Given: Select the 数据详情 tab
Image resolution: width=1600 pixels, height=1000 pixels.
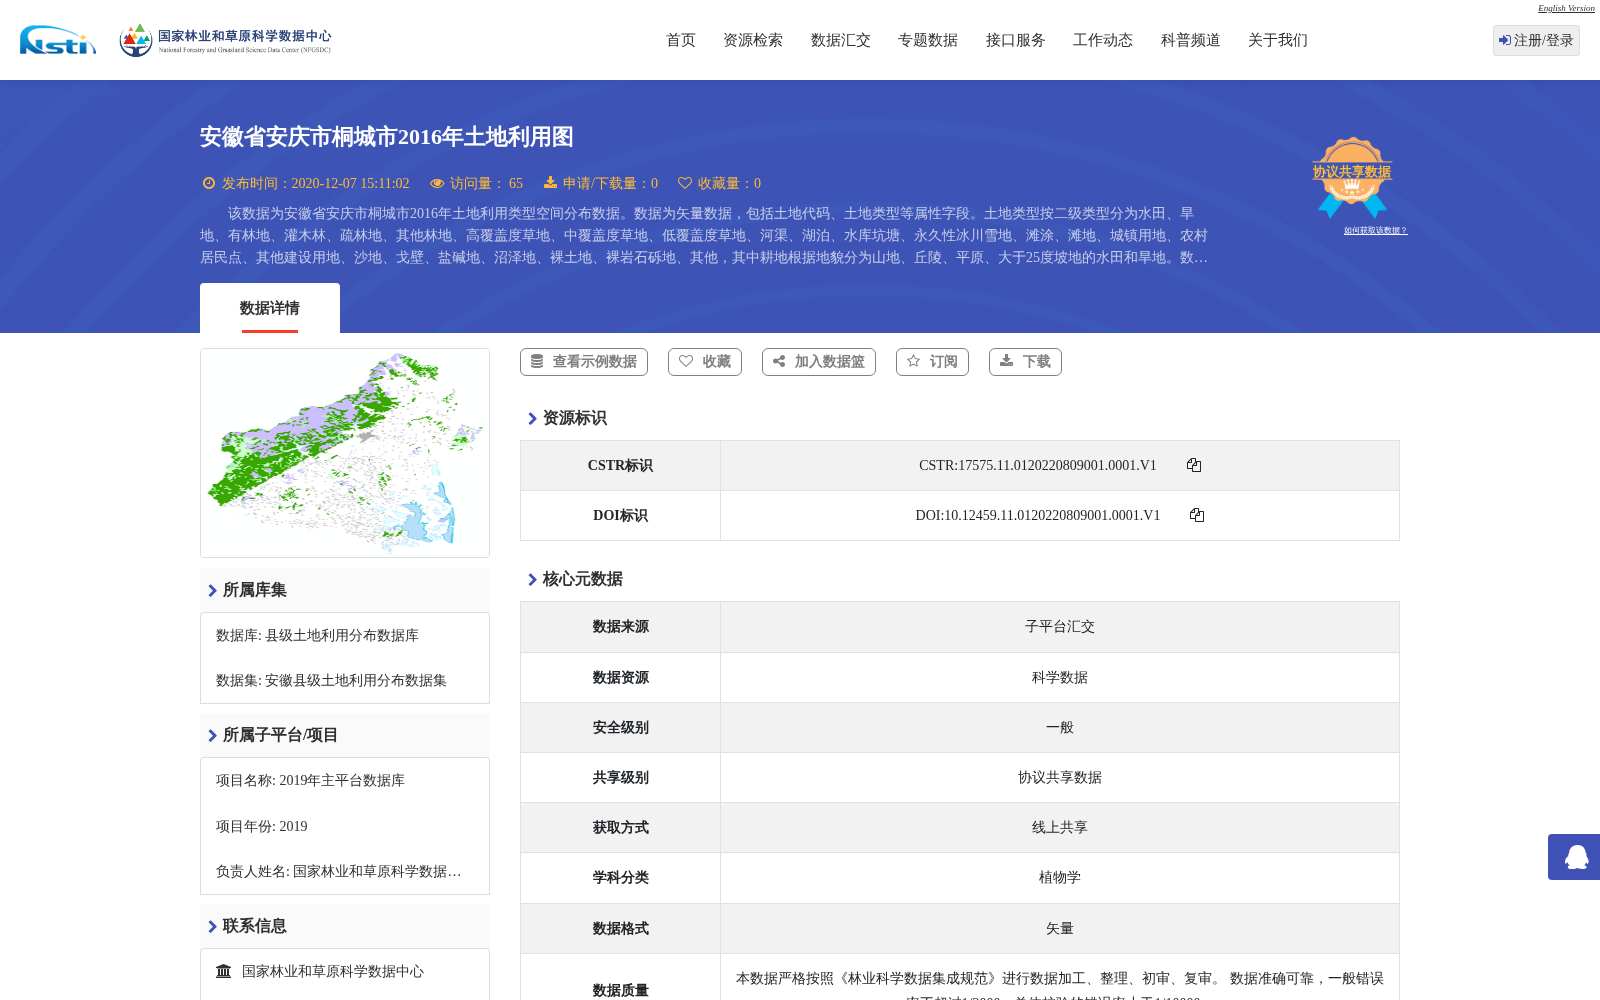Looking at the screenshot, I should [x=270, y=308].
